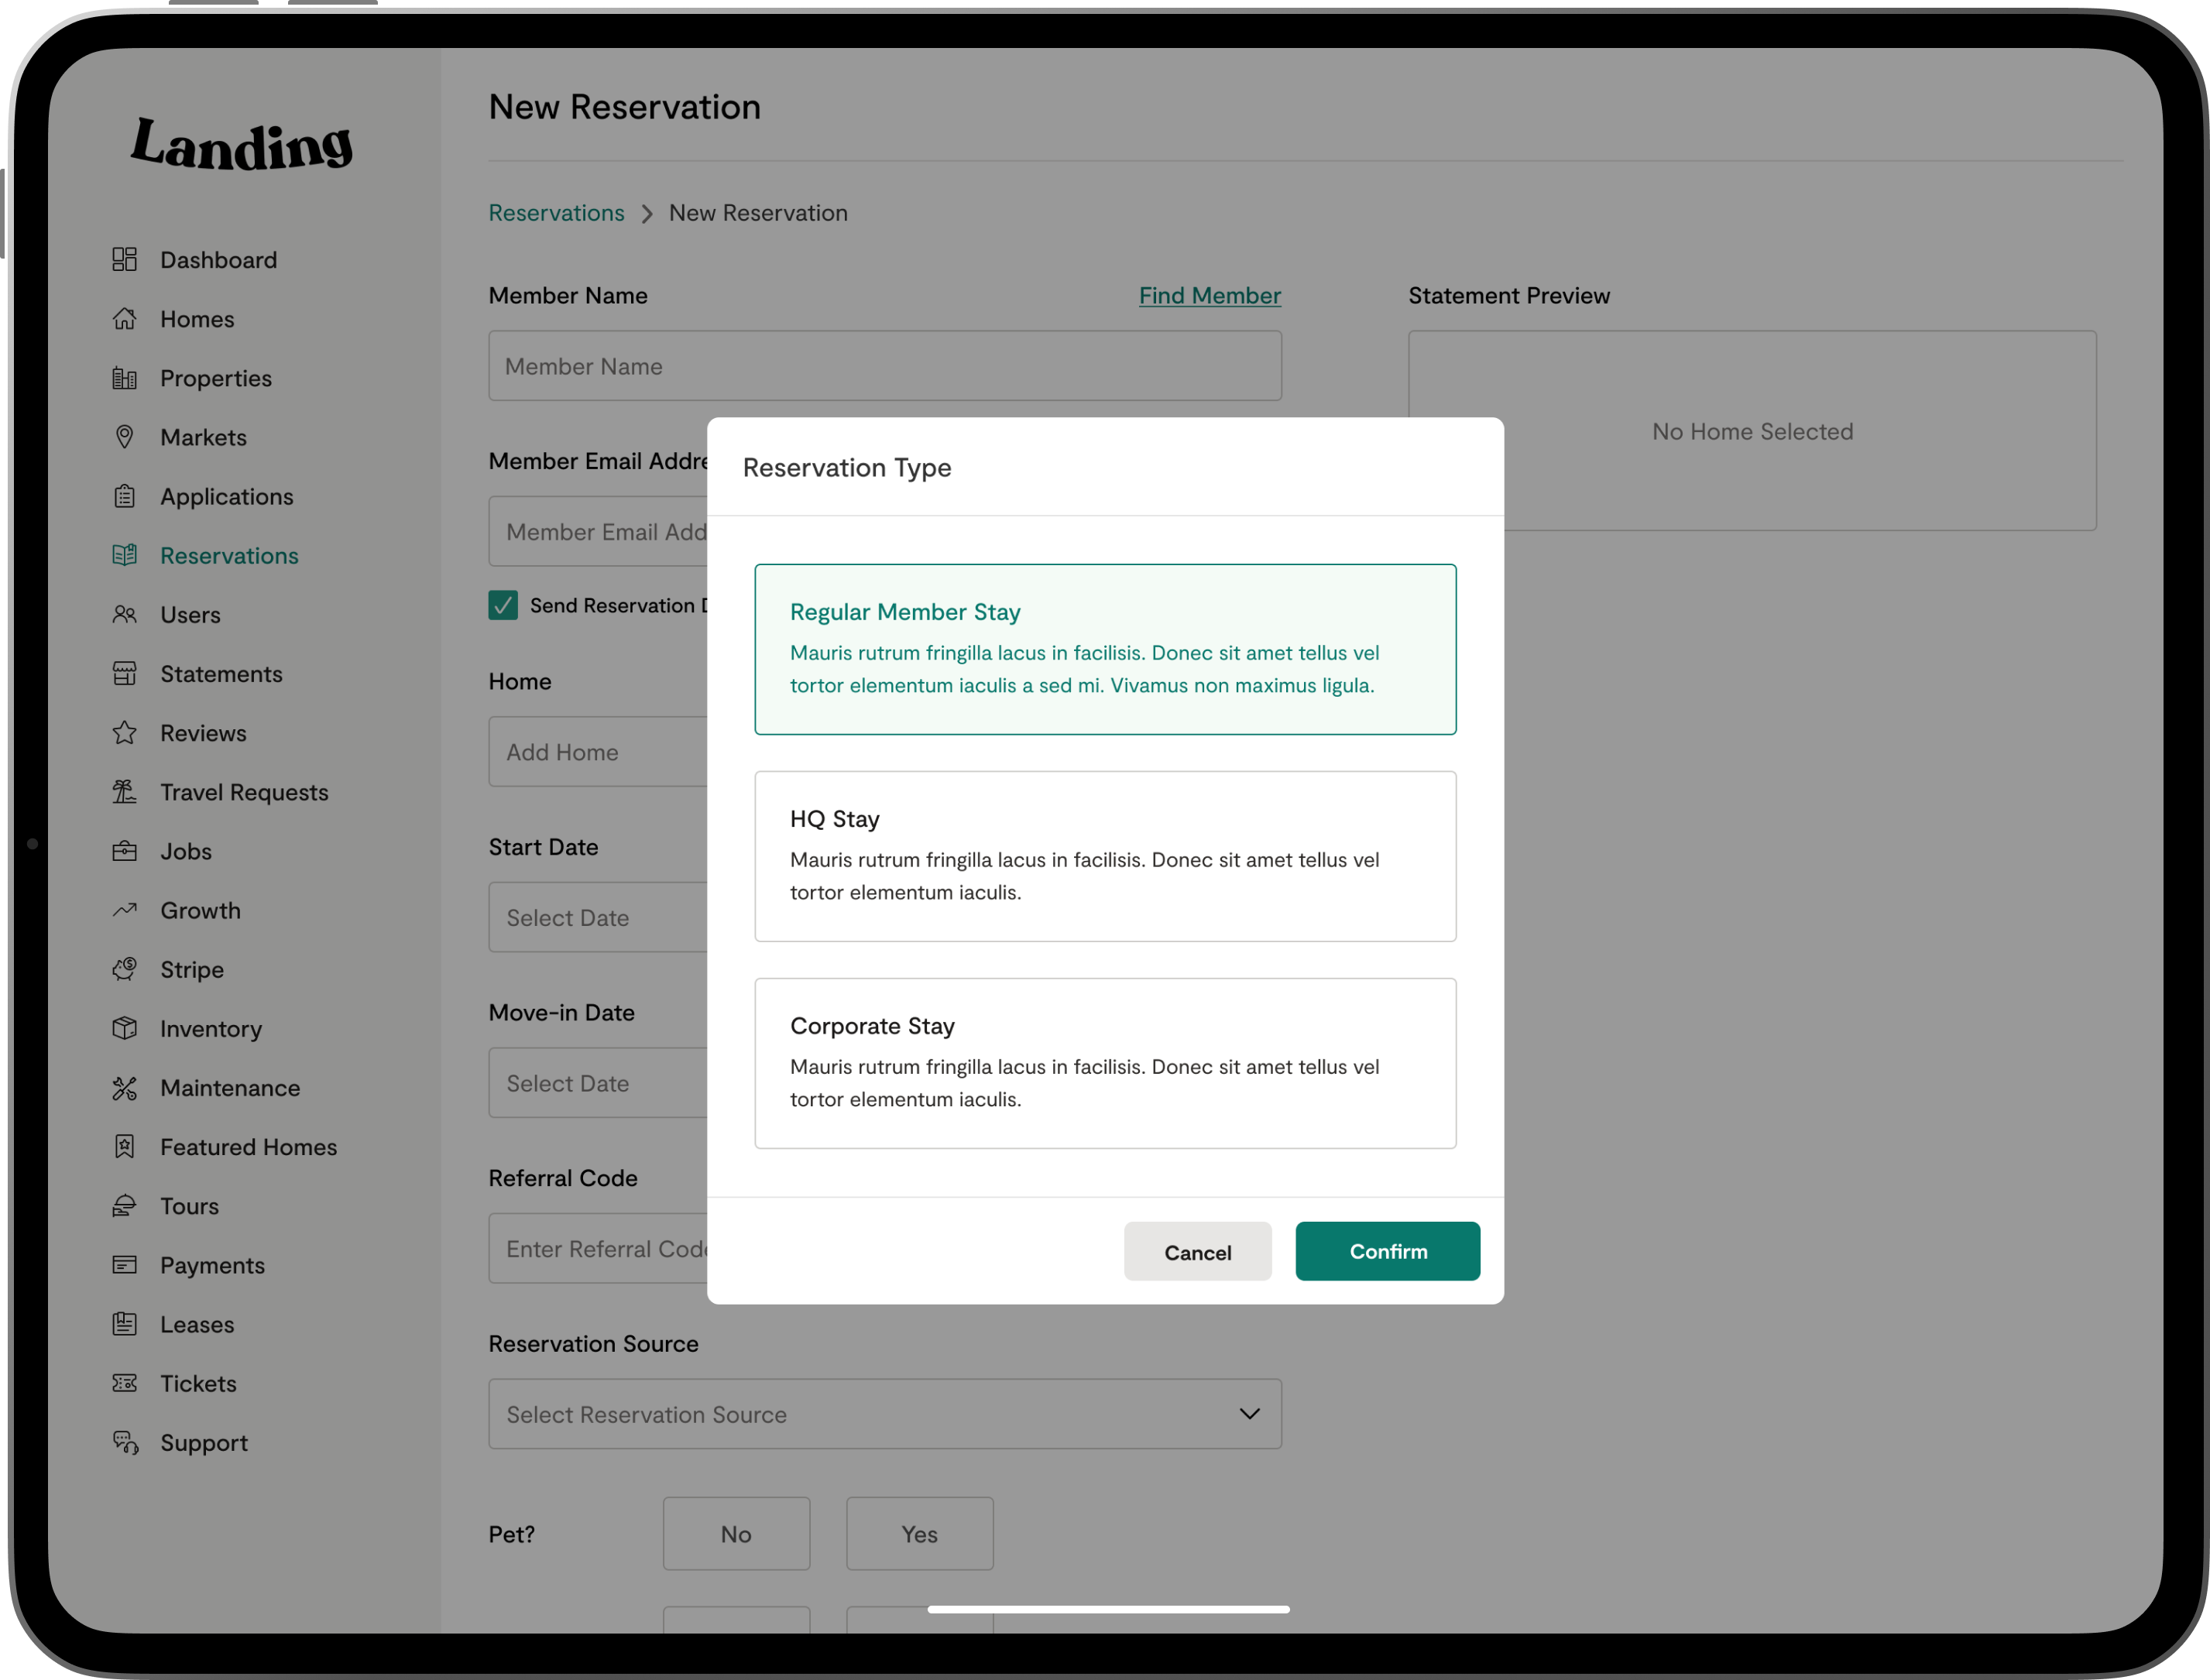
Task: Click the Inventory box icon
Action: pyautogui.click(x=124, y=1028)
